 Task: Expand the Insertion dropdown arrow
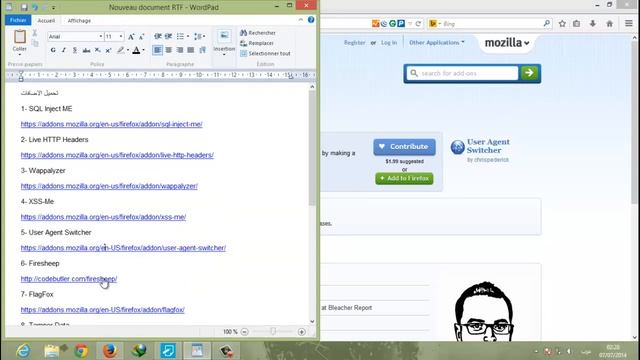(x=224, y=54)
